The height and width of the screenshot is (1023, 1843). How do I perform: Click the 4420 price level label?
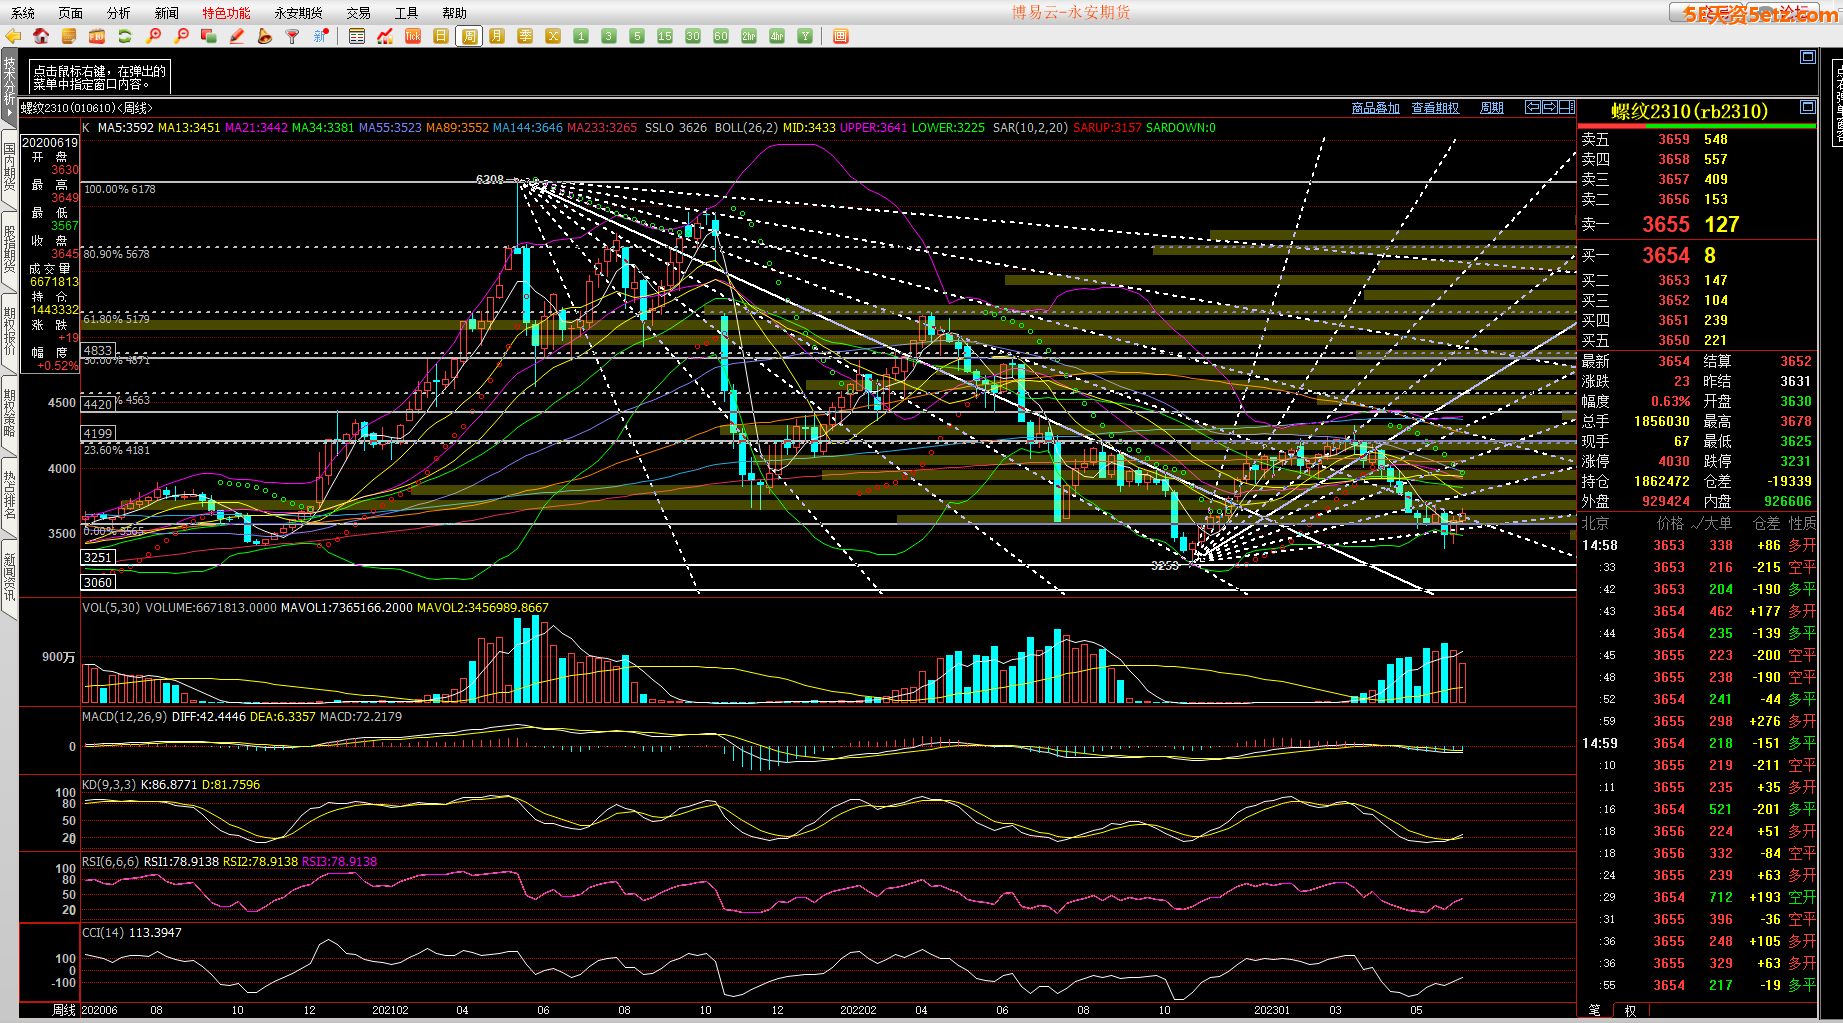(x=98, y=405)
